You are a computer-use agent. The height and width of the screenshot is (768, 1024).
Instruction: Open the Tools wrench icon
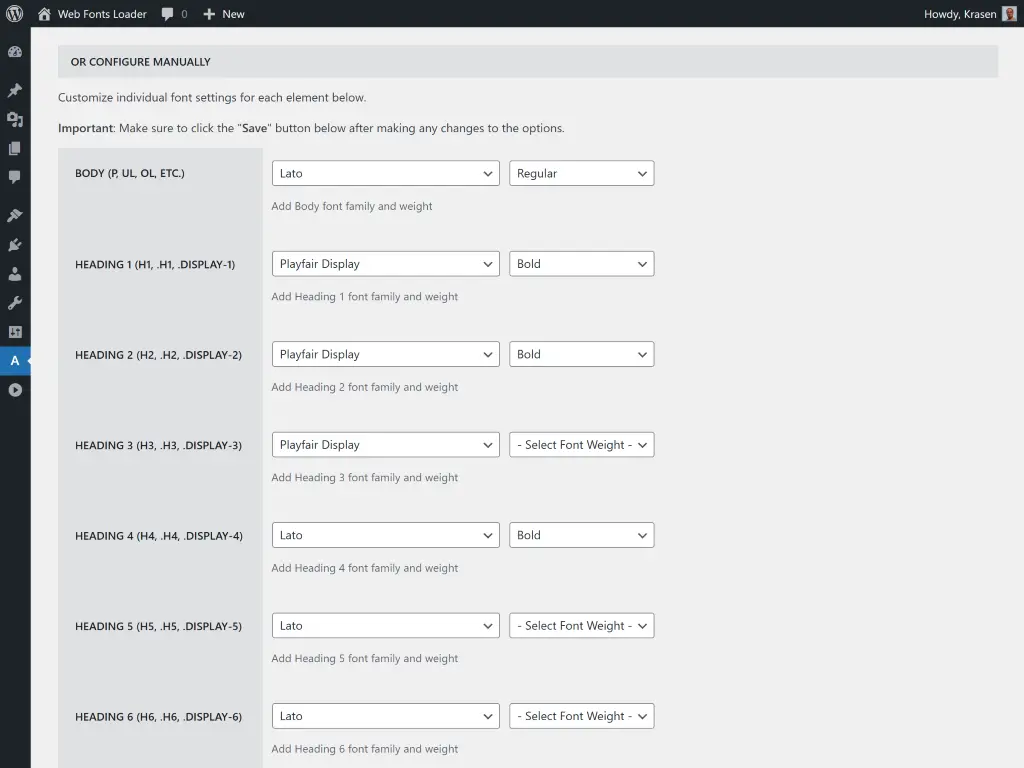tap(15, 303)
